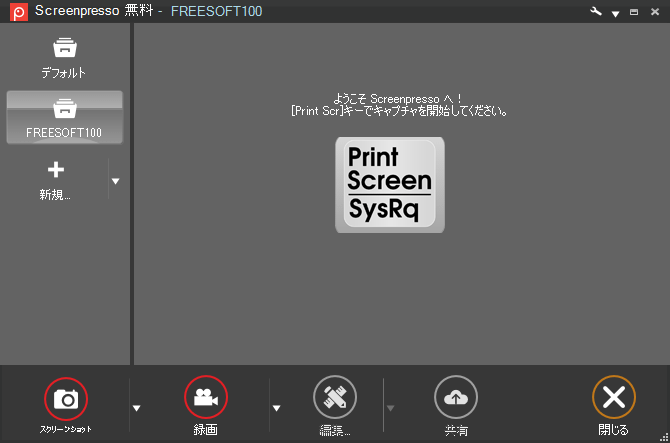Open the recording options dropdown arrow
This screenshot has width=670, height=443.
pyautogui.click(x=276, y=408)
